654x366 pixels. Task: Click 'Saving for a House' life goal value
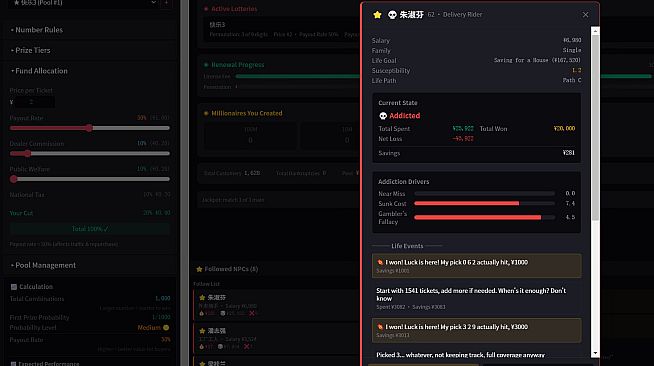point(537,60)
